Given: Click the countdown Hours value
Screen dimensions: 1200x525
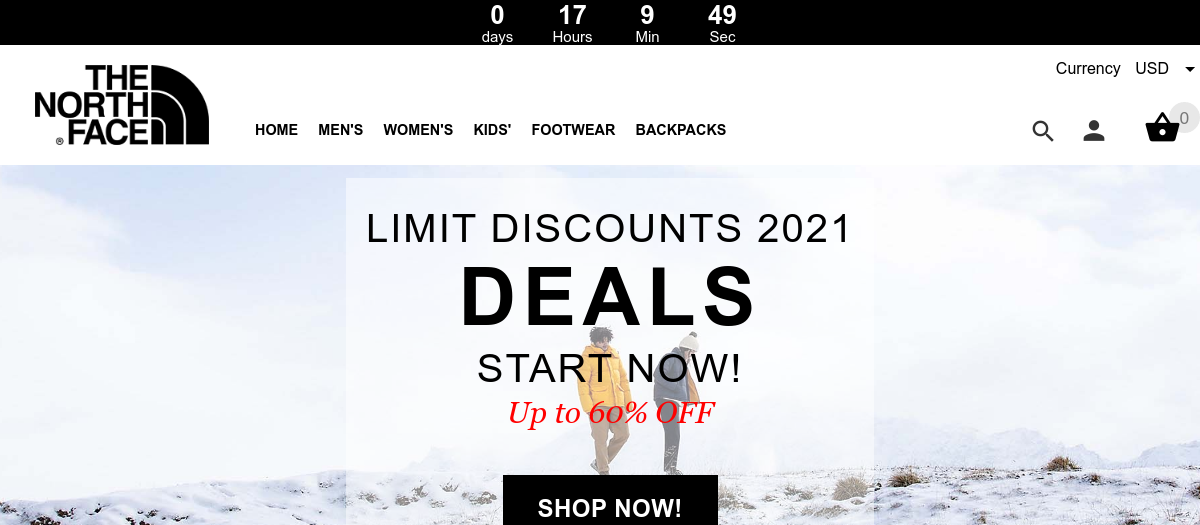Looking at the screenshot, I should coord(572,16).
